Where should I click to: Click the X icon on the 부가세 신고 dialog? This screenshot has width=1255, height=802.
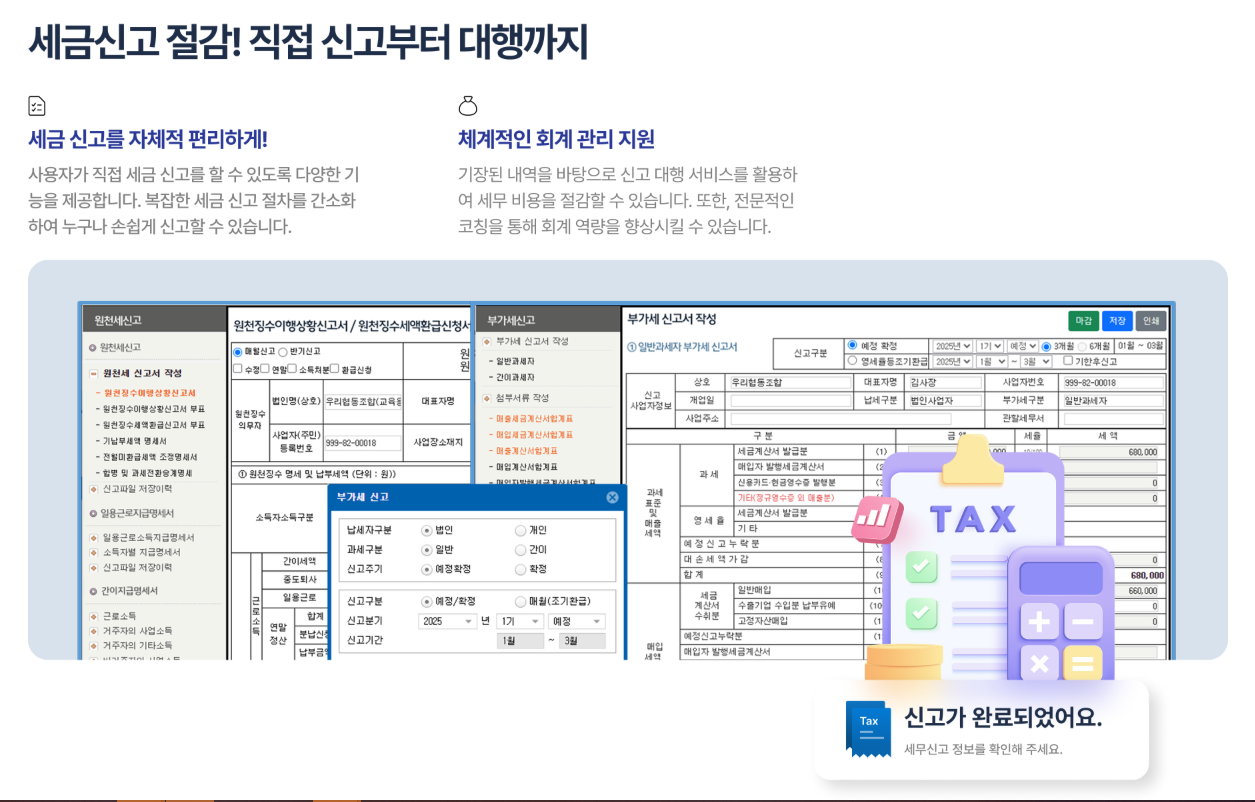[x=613, y=496]
